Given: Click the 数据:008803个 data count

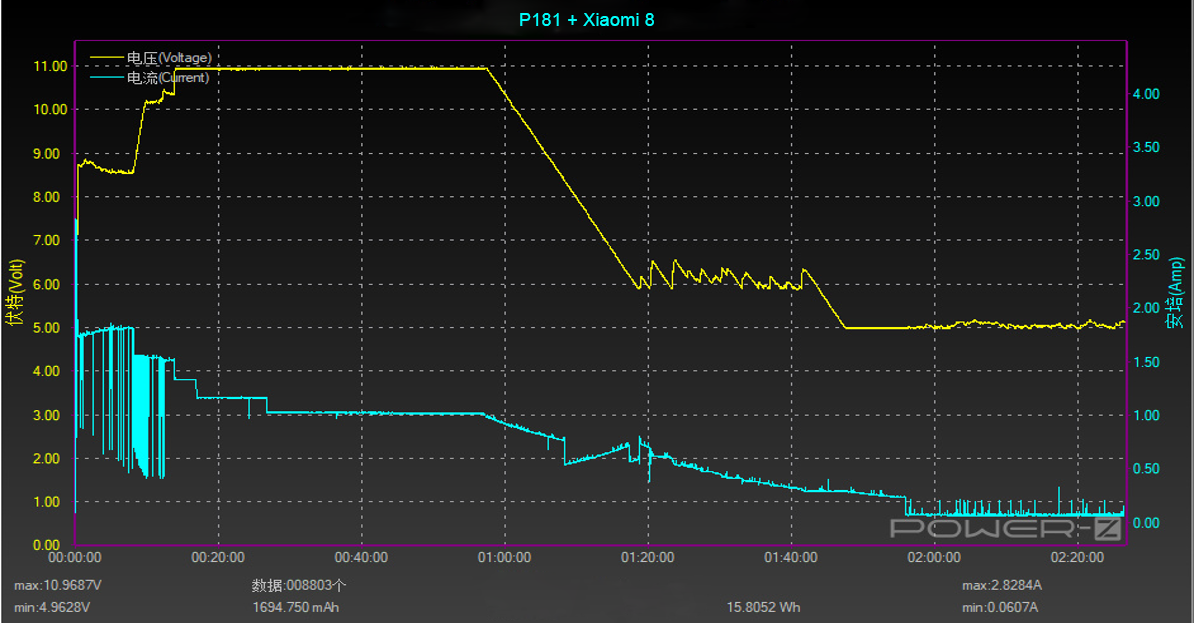Looking at the screenshot, I should point(298,586).
